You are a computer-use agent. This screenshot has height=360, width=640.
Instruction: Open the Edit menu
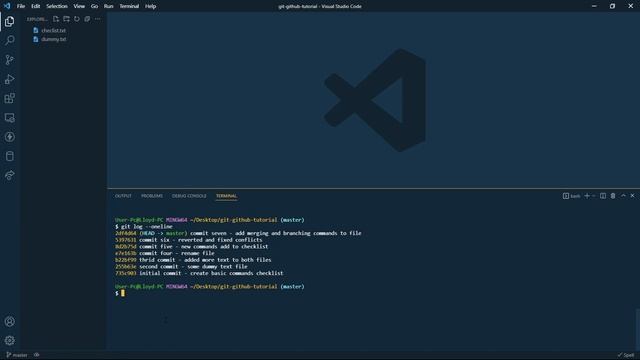pyautogui.click(x=36, y=6)
